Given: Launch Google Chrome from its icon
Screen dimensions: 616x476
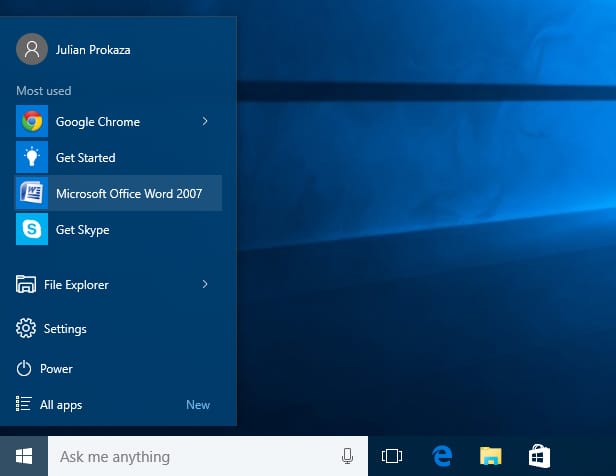Looking at the screenshot, I should (32, 121).
